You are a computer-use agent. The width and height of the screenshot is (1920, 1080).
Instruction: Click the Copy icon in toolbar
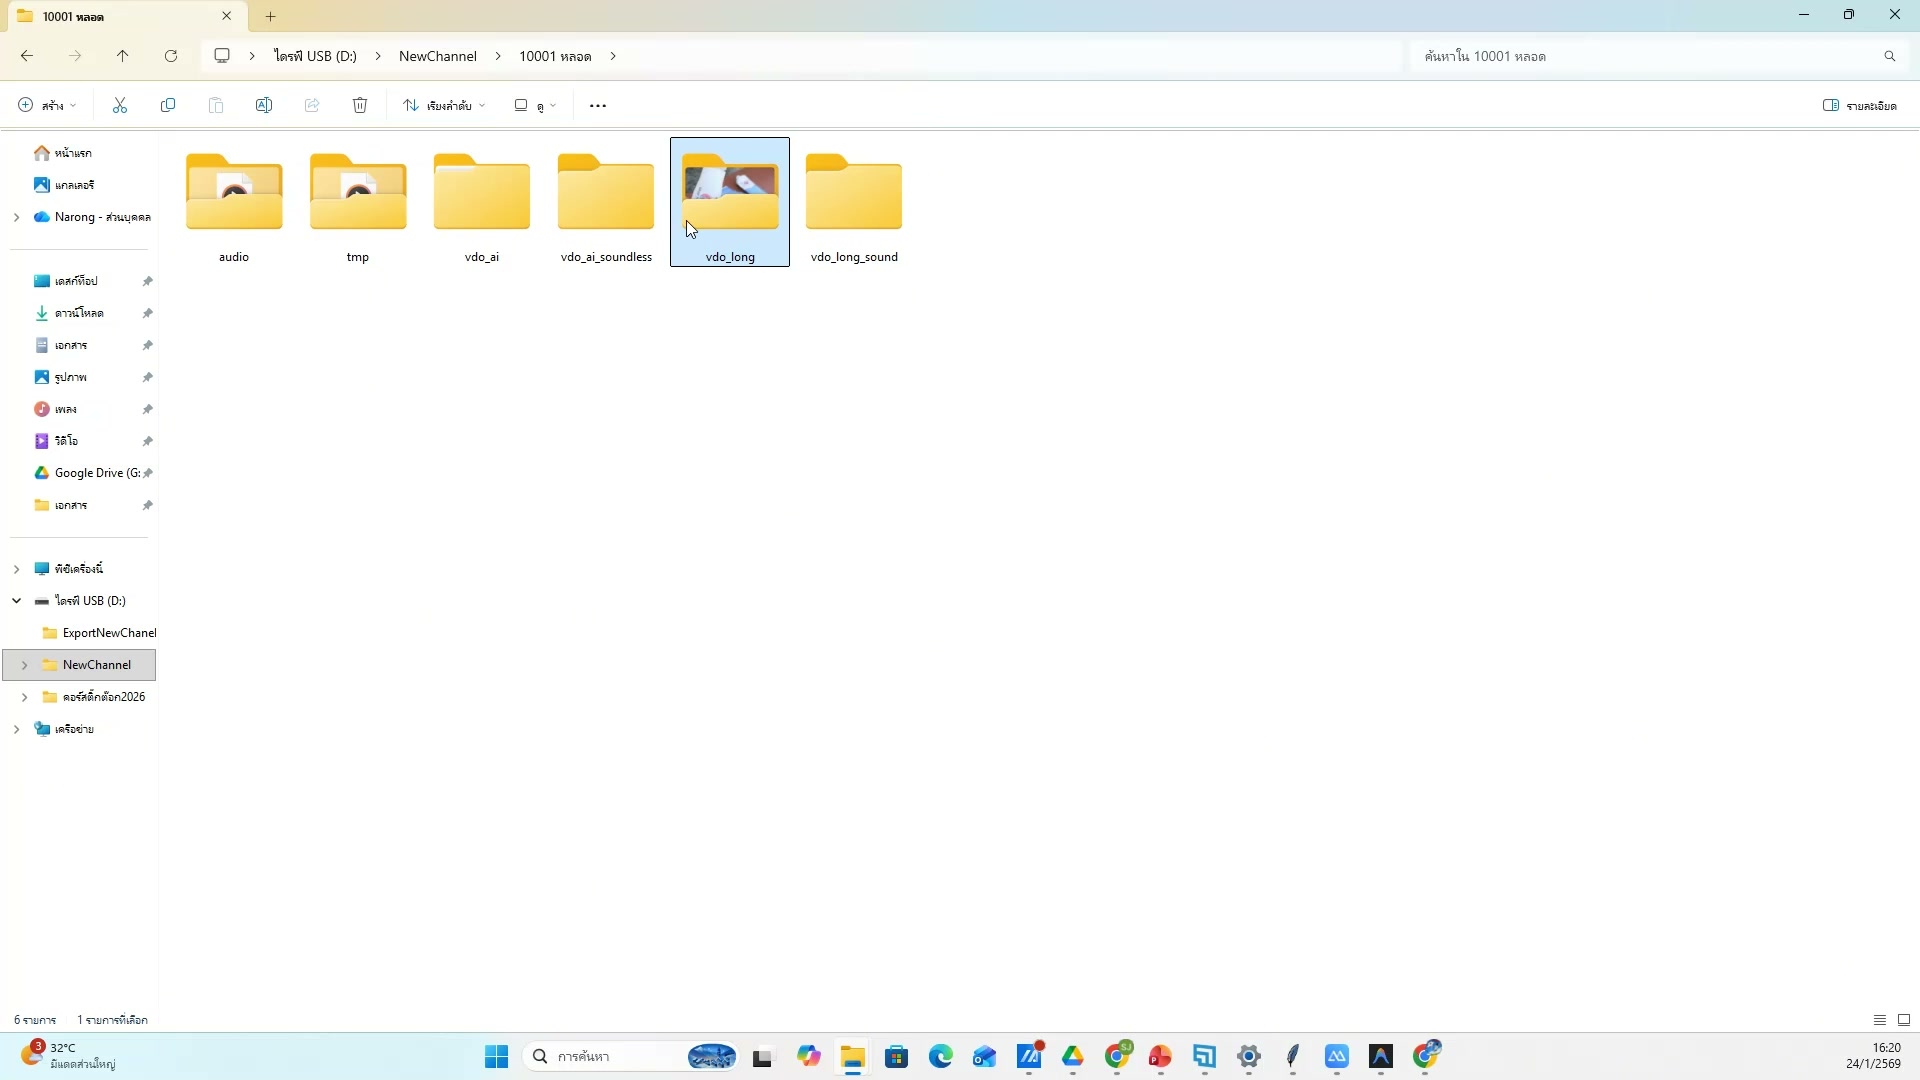[168, 105]
